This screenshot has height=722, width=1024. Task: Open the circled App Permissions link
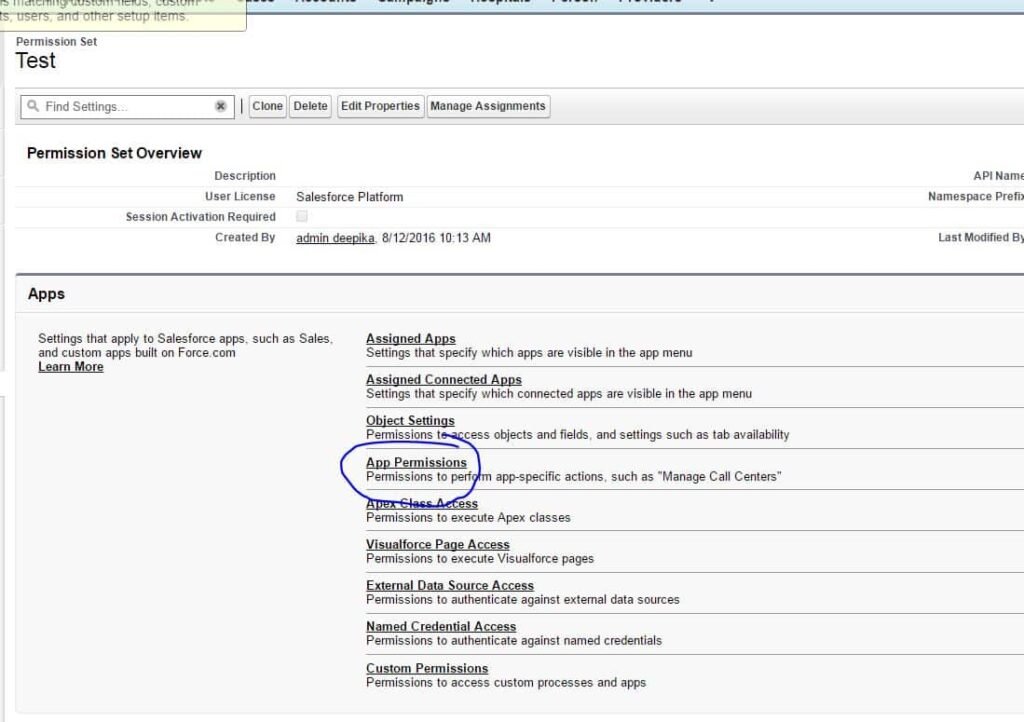click(x=418, y=462)
